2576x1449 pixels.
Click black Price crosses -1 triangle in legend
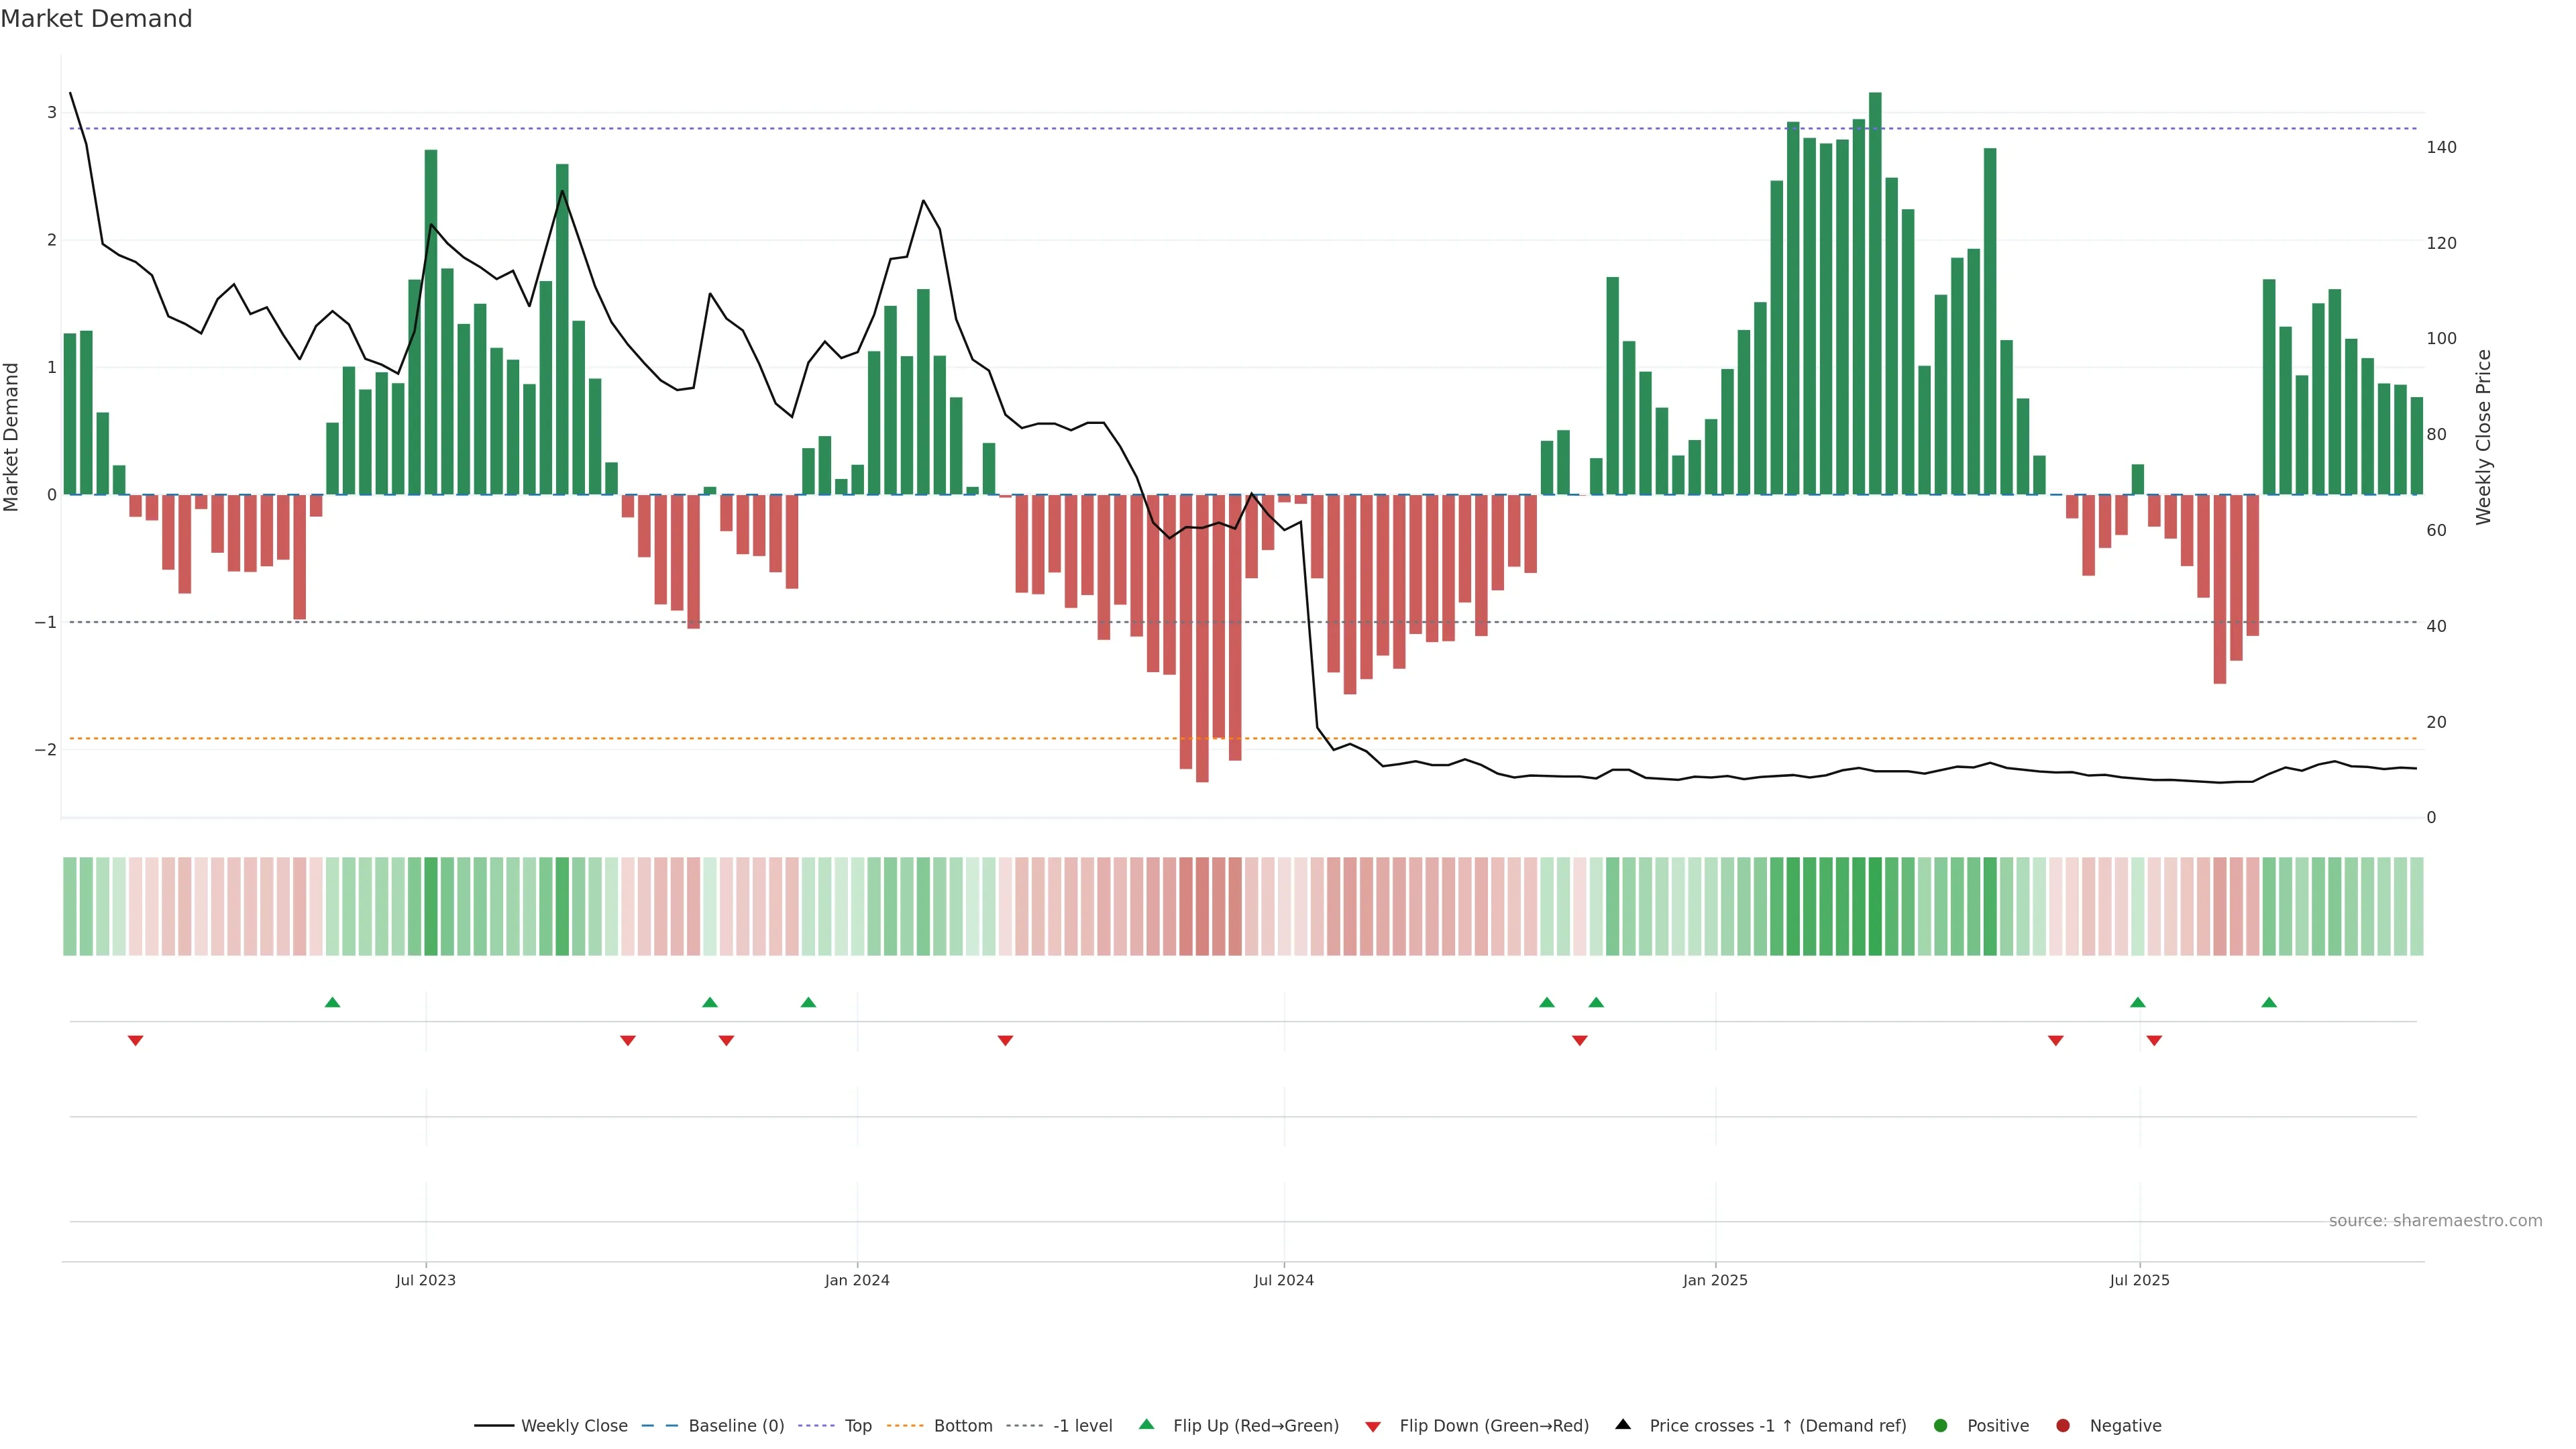(x=1623, y=1425)
